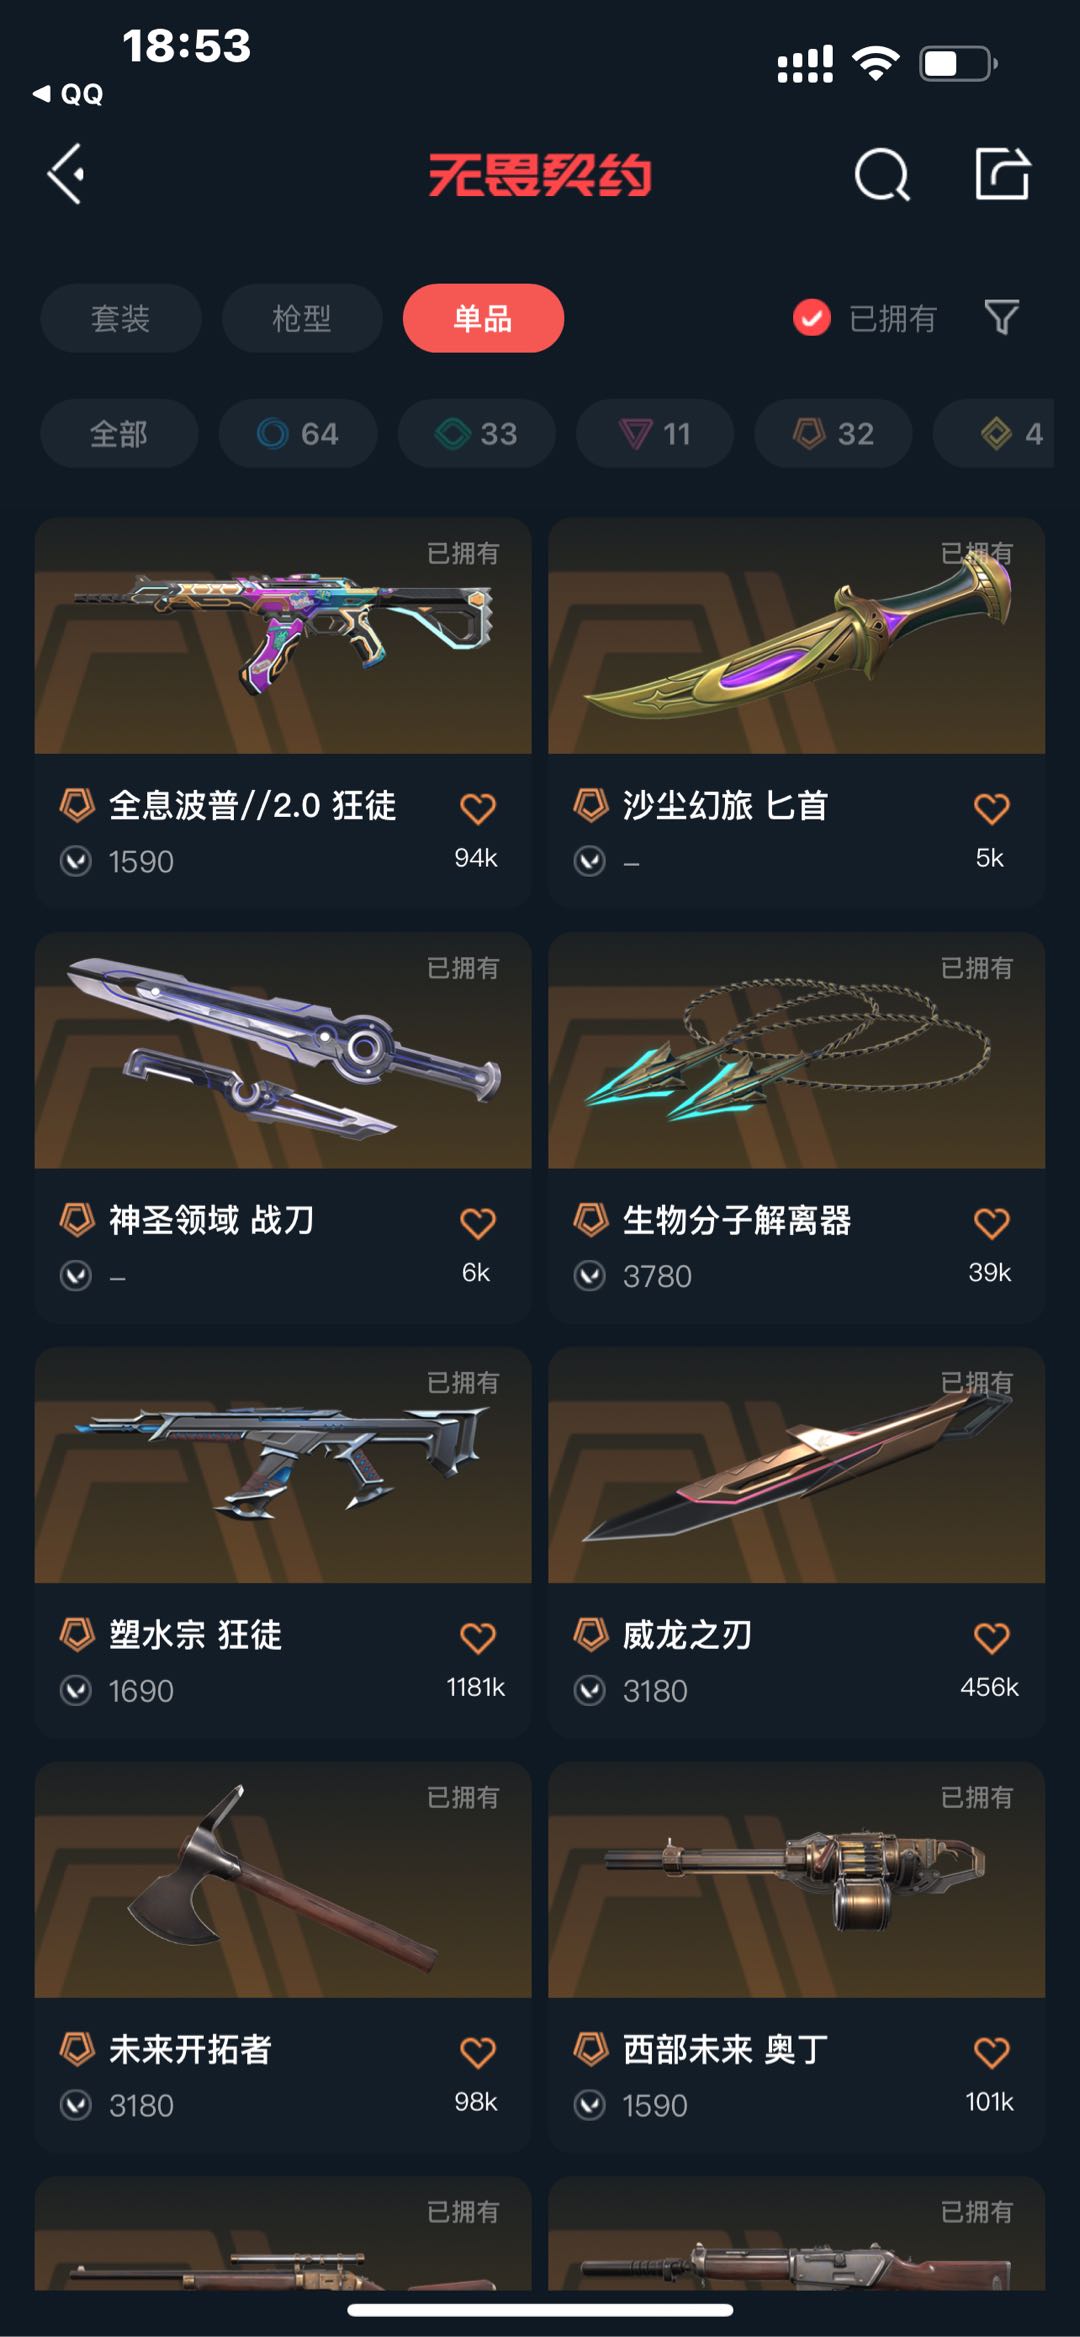Select the 单品 tab
This screenshot has width=1080, height=2337.
483,318
